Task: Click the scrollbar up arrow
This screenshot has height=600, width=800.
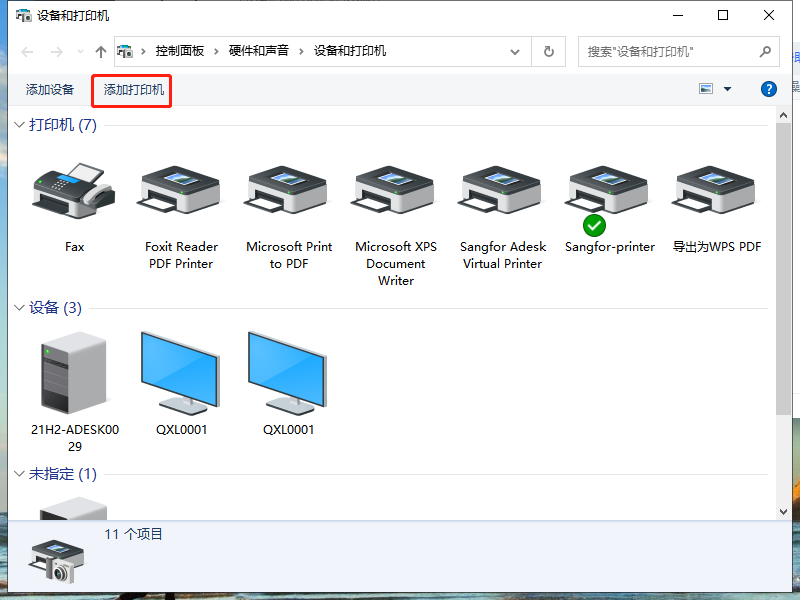Action: [x=783, y=115]
